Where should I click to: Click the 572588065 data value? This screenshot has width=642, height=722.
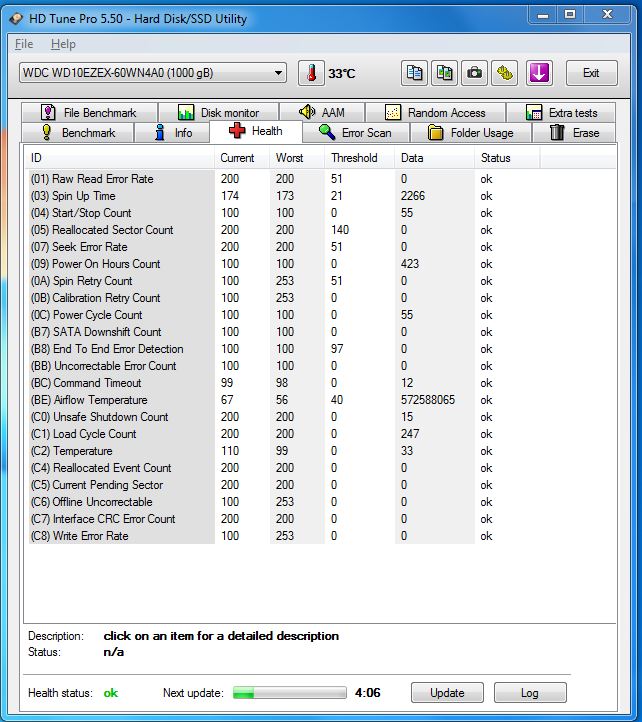(x=428, y=400)
